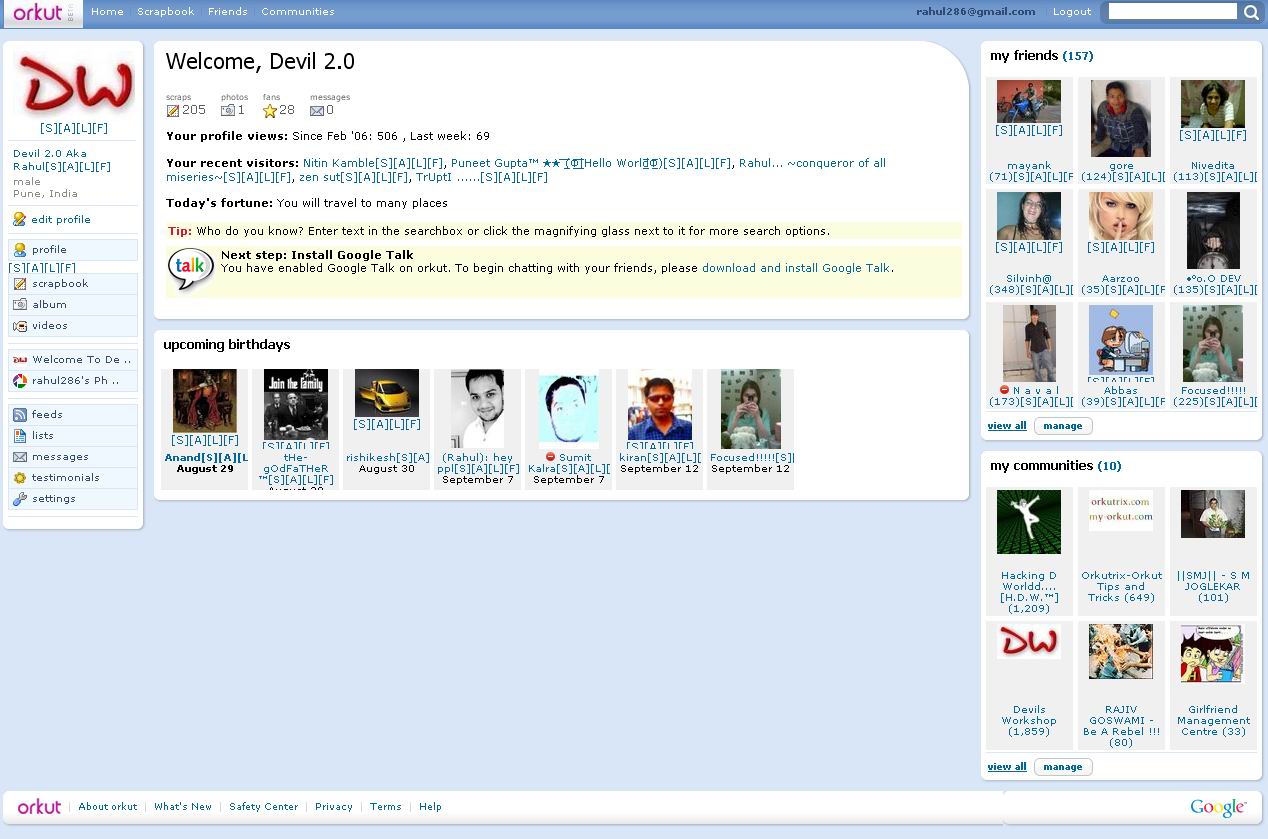Click into the header search box
The width and height of the screenshot is (1268, 839).
(1173, 12)
